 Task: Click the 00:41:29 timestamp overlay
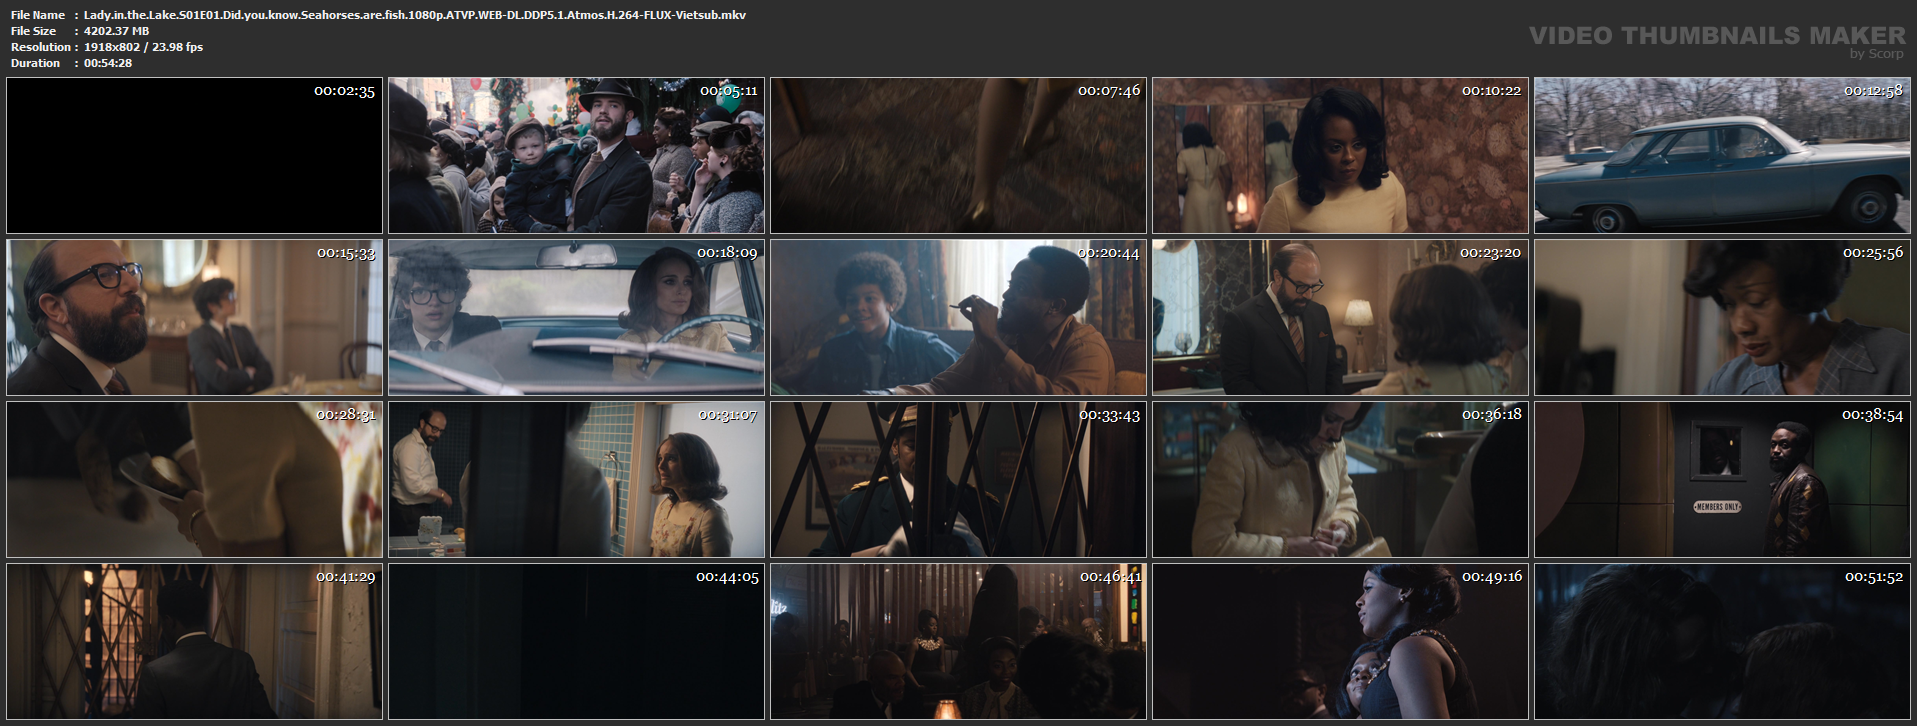pyautogui.click(x=345, y=577)
